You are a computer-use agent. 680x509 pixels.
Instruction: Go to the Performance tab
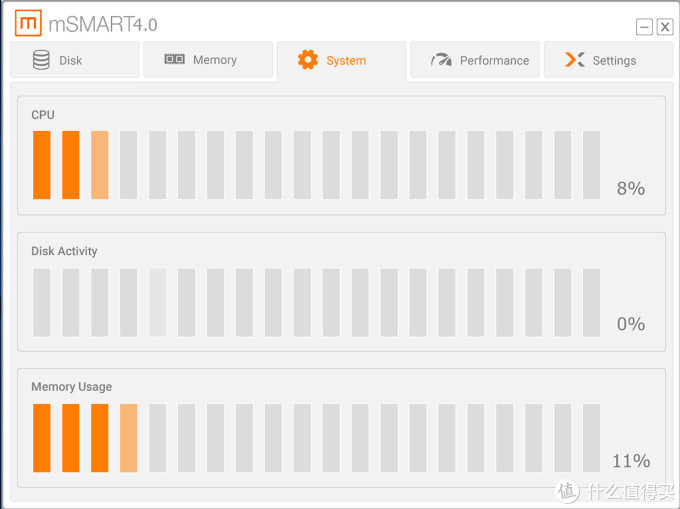[x=494, y=60]
